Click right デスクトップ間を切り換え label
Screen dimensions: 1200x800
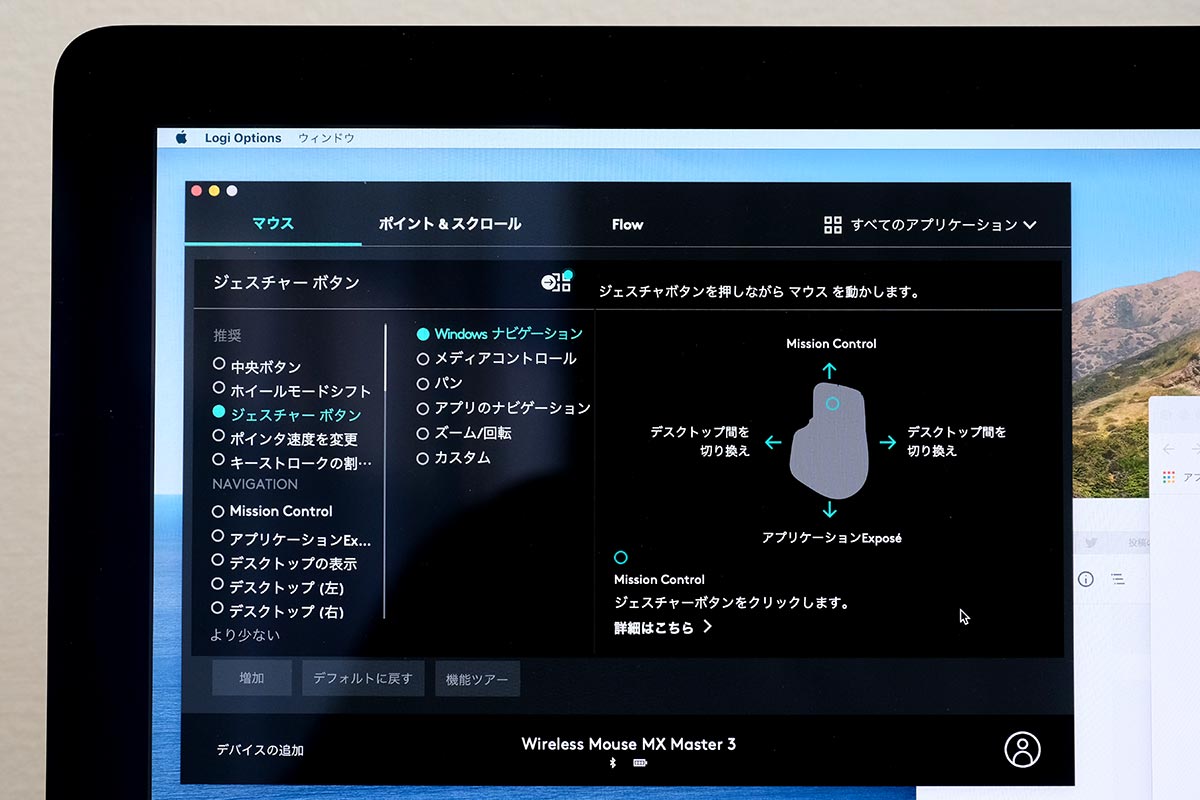(957, 442)
